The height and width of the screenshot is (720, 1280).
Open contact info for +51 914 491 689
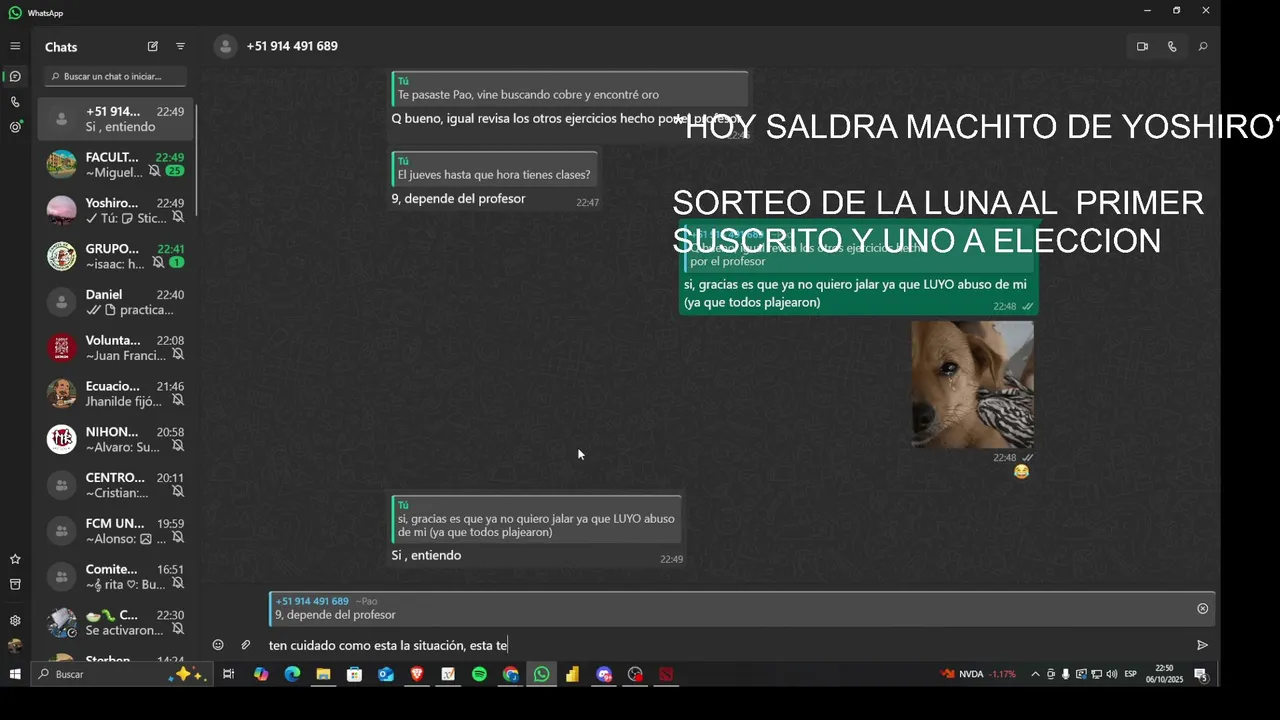tap(292, 46)
